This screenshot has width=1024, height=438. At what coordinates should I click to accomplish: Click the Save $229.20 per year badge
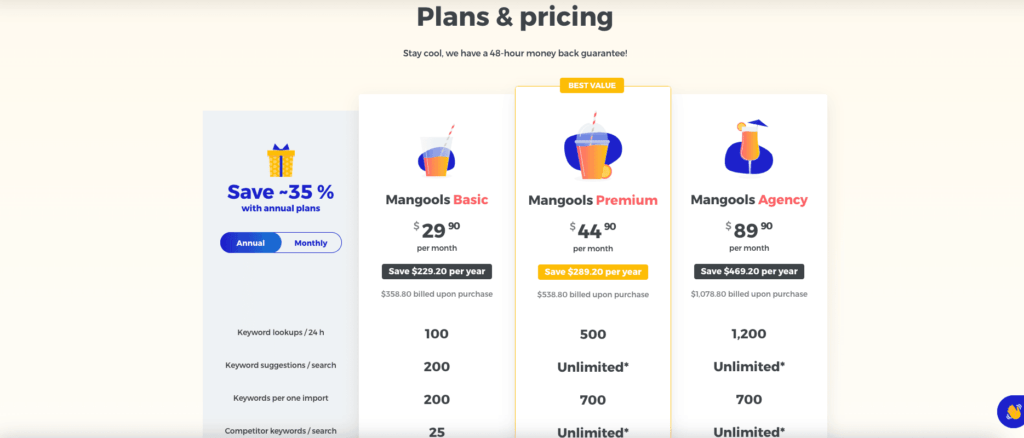click(x=436, y=271)
